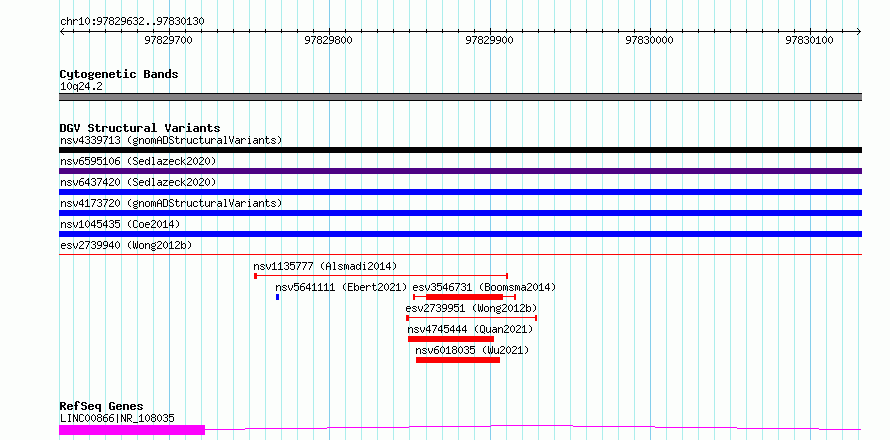Viewport: 890px width, 440px height.
Task: Click the nsv6437420 blue variant bar
Action: (460, 192)
